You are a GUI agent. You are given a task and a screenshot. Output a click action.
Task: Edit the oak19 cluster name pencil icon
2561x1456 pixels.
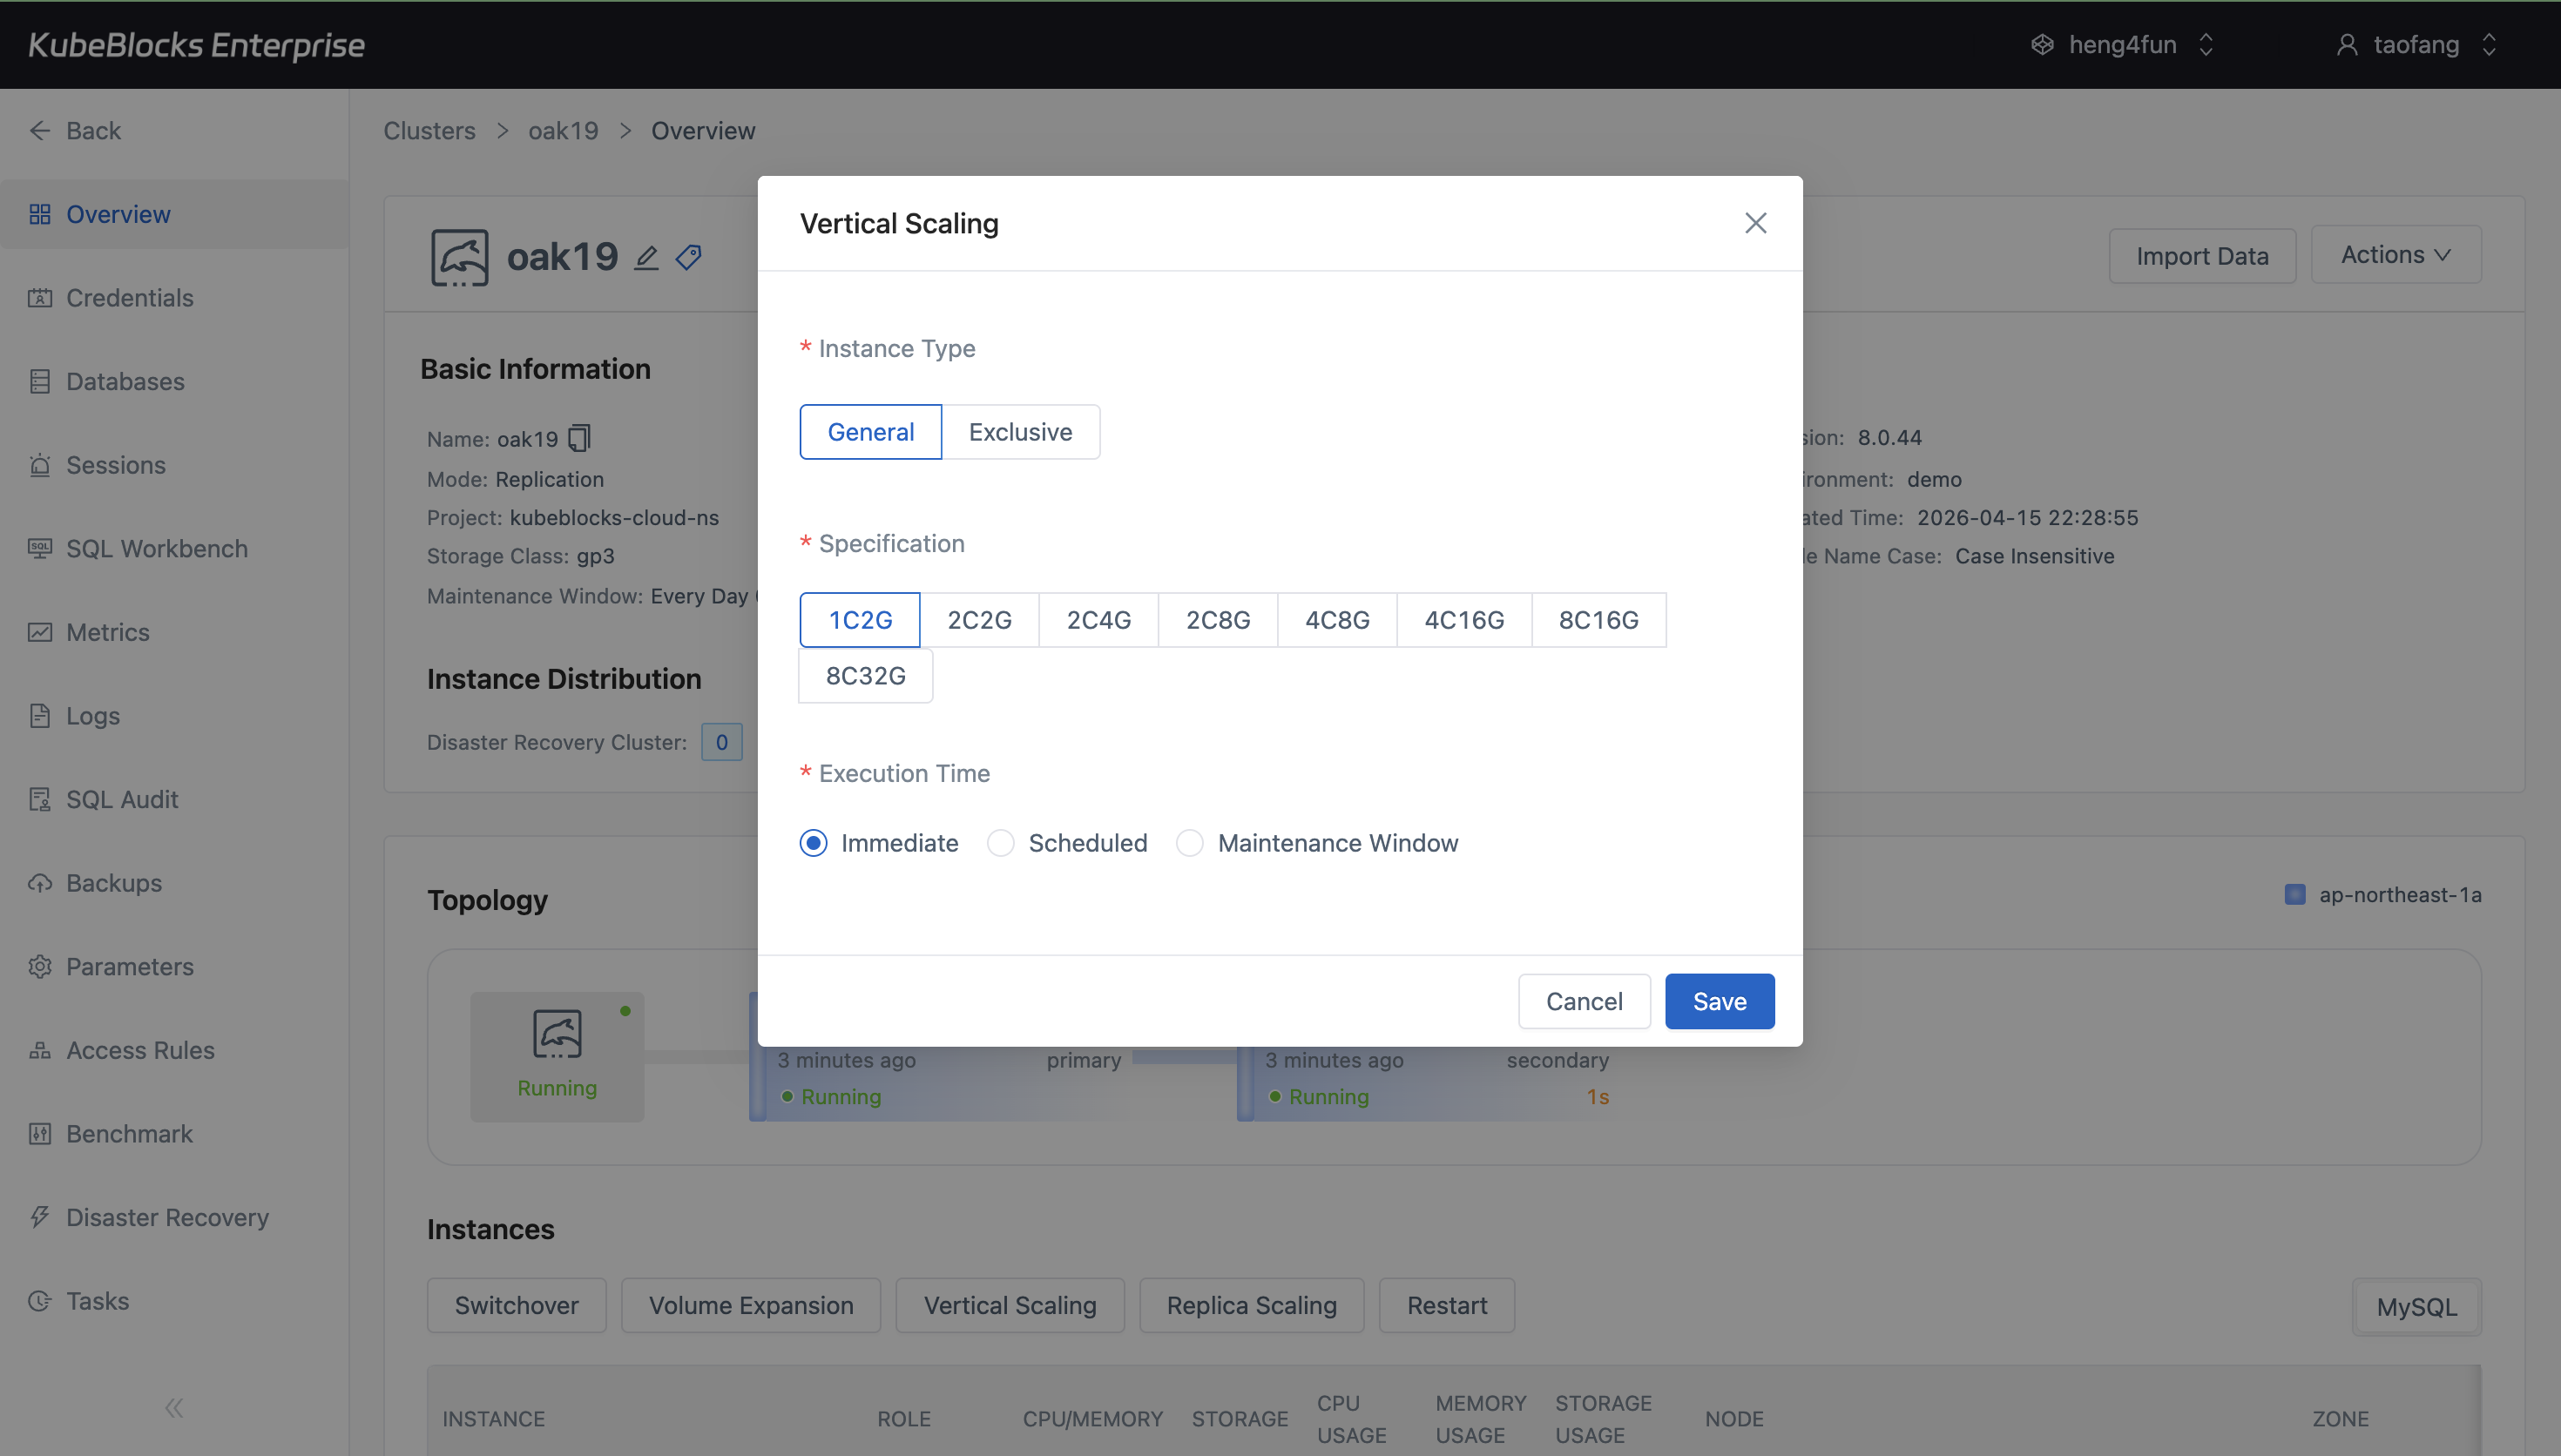coord(647,258)
